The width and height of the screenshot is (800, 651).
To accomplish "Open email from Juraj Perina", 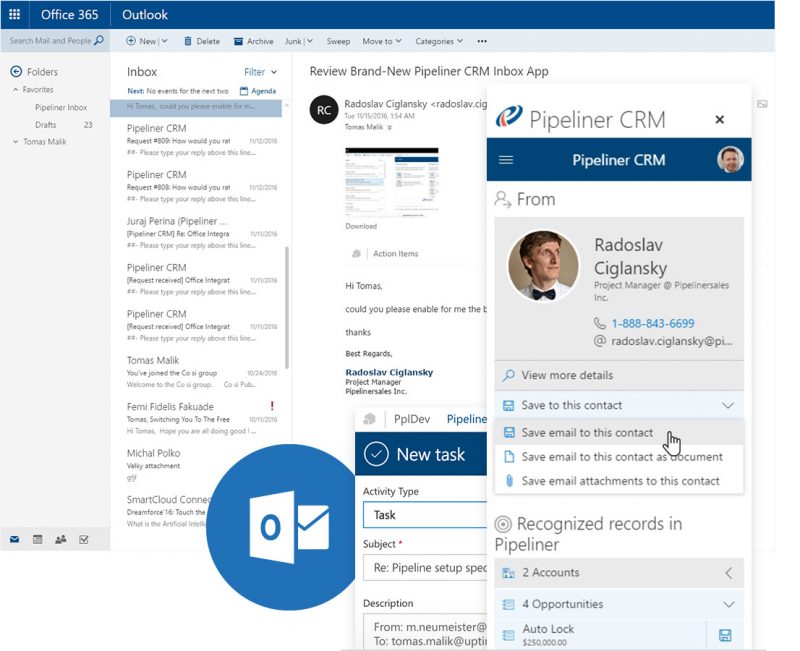I will point(202,233).
